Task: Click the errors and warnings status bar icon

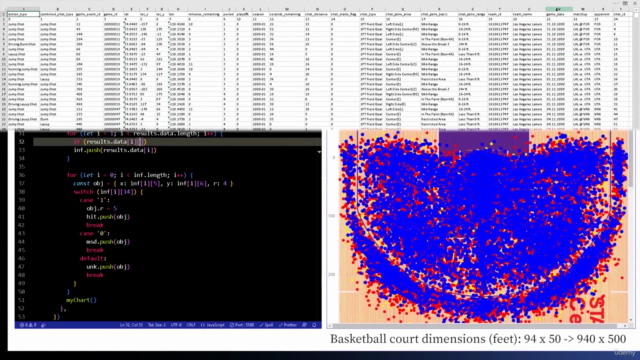Action: pos(29,325)
